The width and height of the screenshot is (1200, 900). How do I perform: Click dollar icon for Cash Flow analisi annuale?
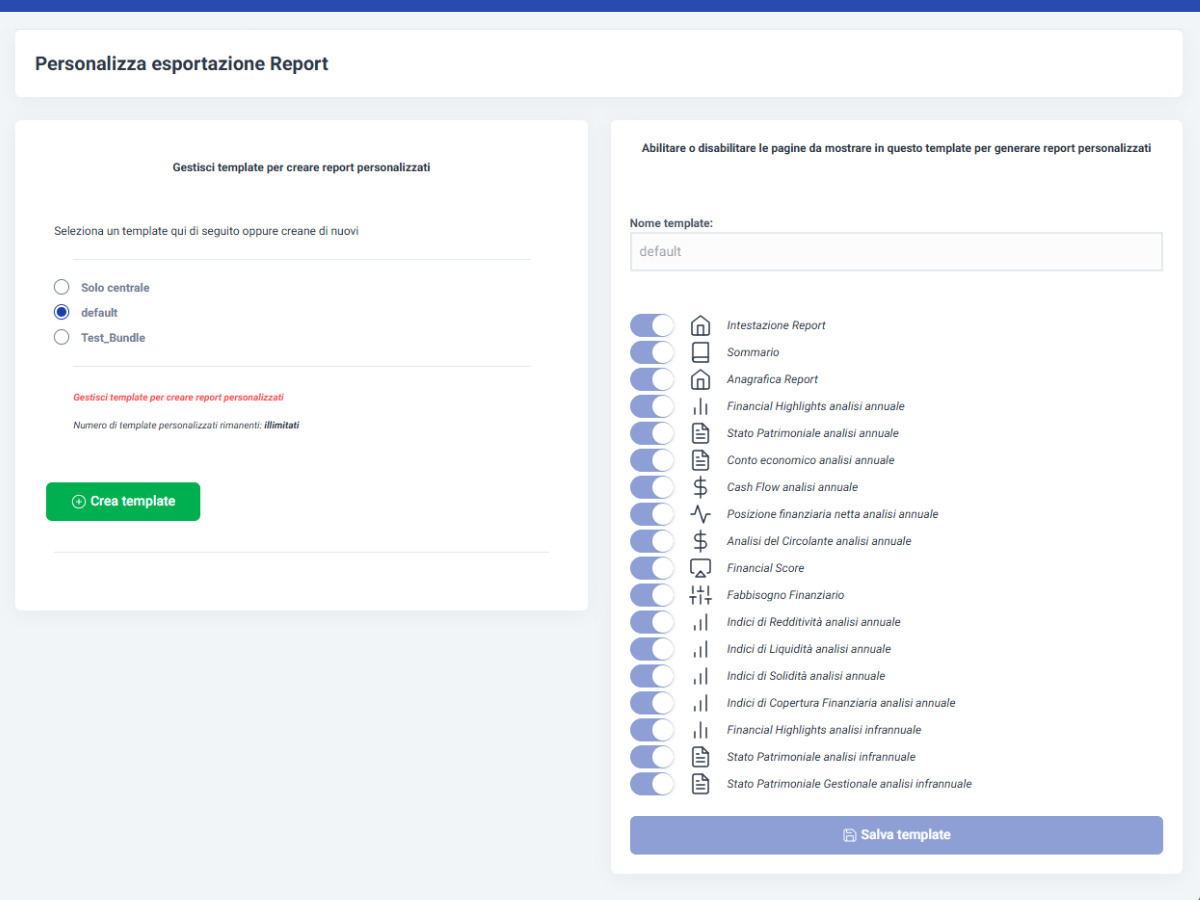coord(700,487)
